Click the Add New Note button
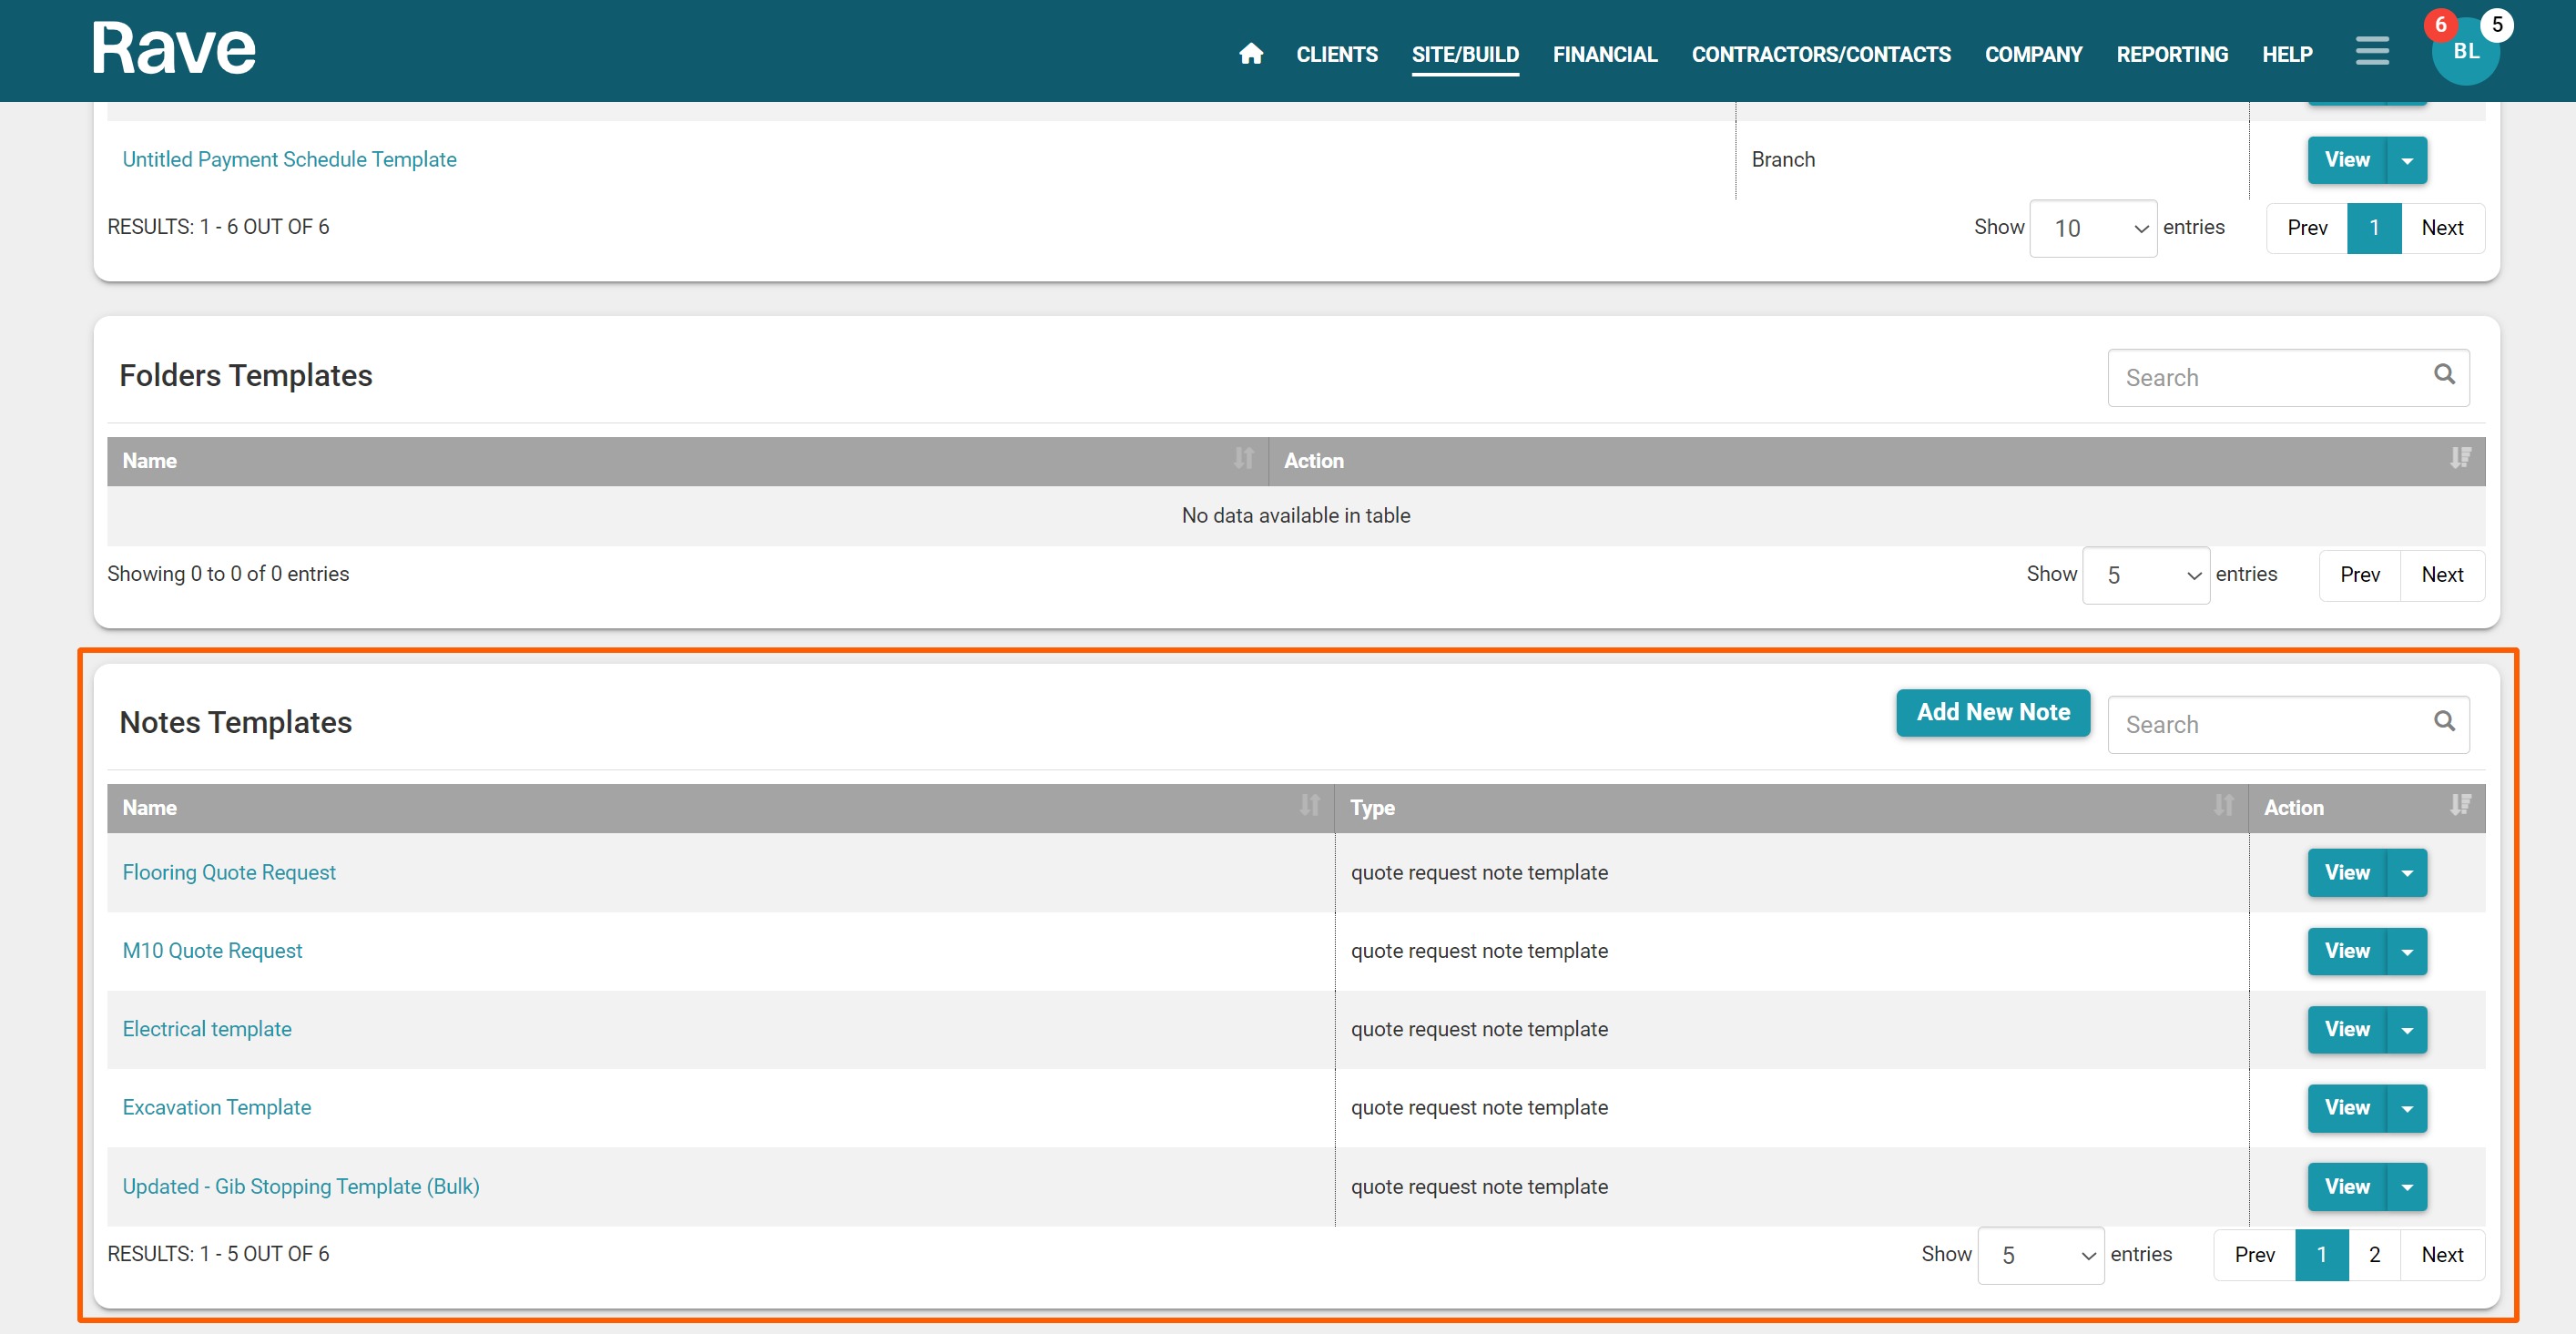Image resolution: width=2576 pixels, height=1334 pixels. click(x=1992, y=712)
